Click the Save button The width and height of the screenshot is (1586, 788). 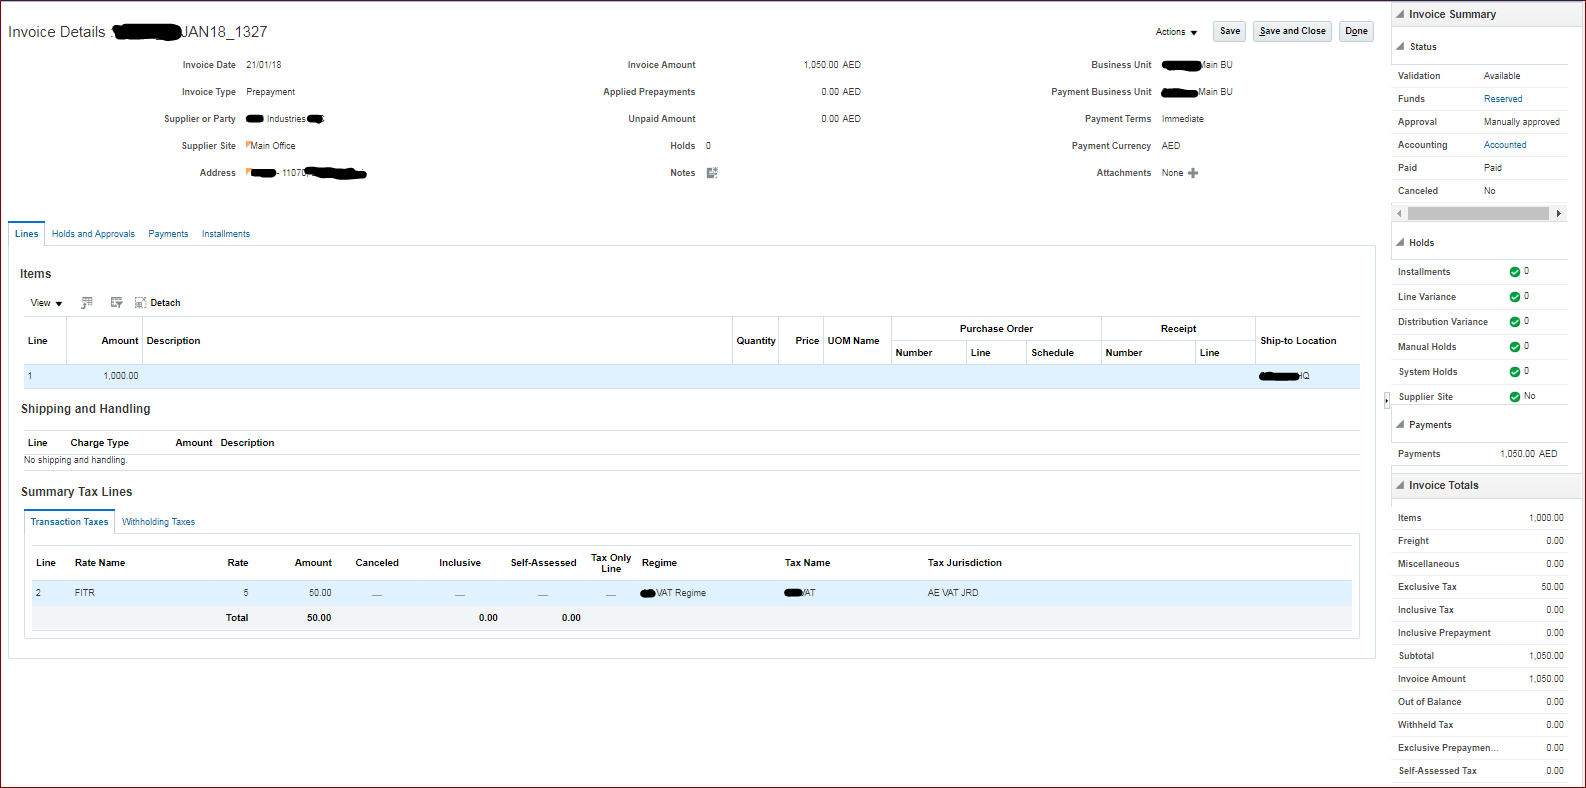pos(1230,31)
